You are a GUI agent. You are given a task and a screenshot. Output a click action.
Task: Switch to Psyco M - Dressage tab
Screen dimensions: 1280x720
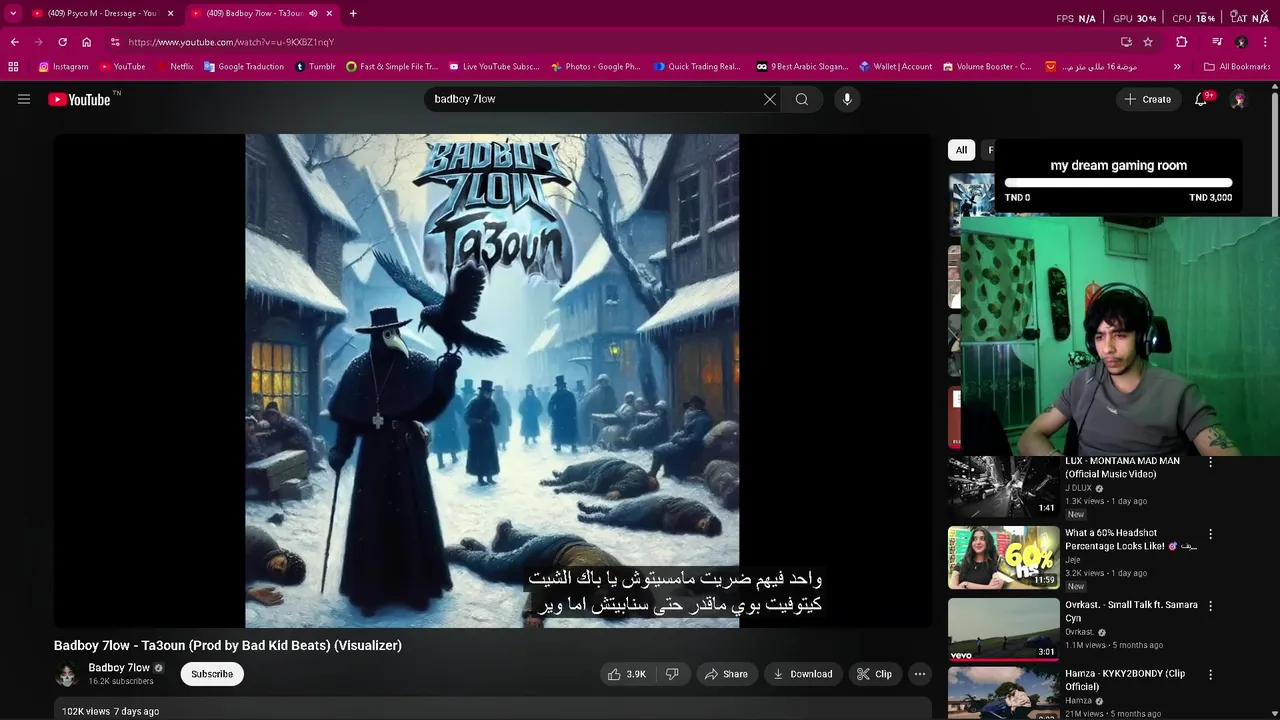[103, 13]
